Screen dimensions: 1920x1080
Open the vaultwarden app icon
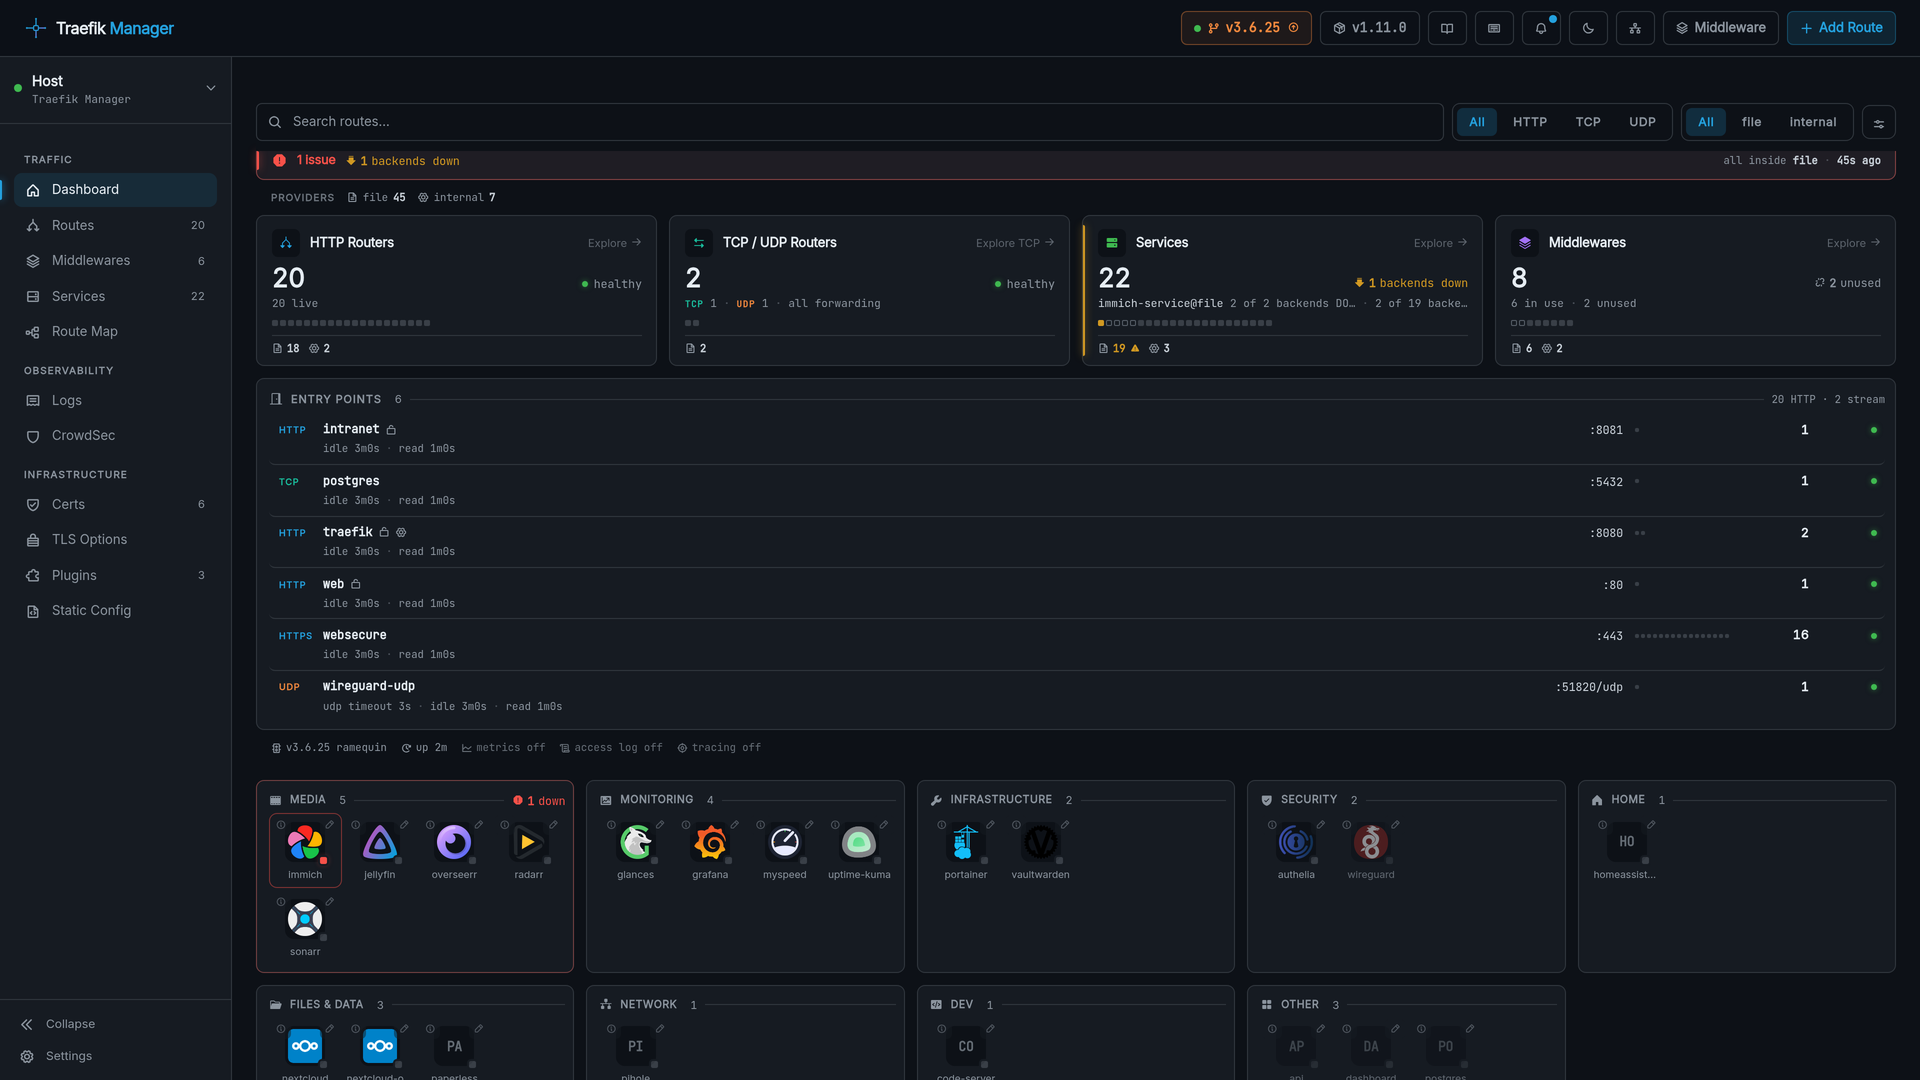tap(1040, 843)
